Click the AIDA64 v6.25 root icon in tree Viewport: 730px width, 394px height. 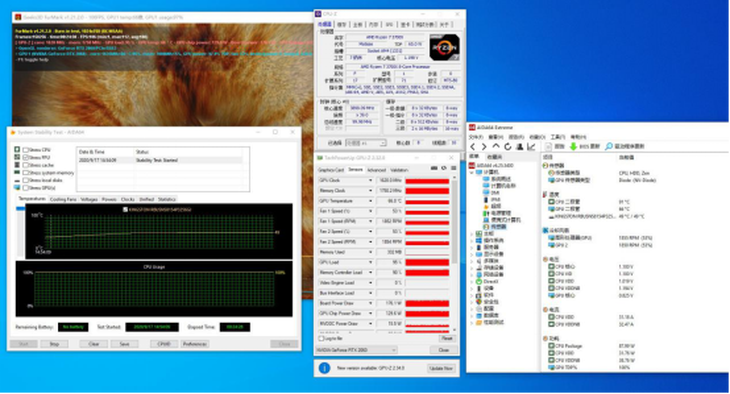coord(472,165)
